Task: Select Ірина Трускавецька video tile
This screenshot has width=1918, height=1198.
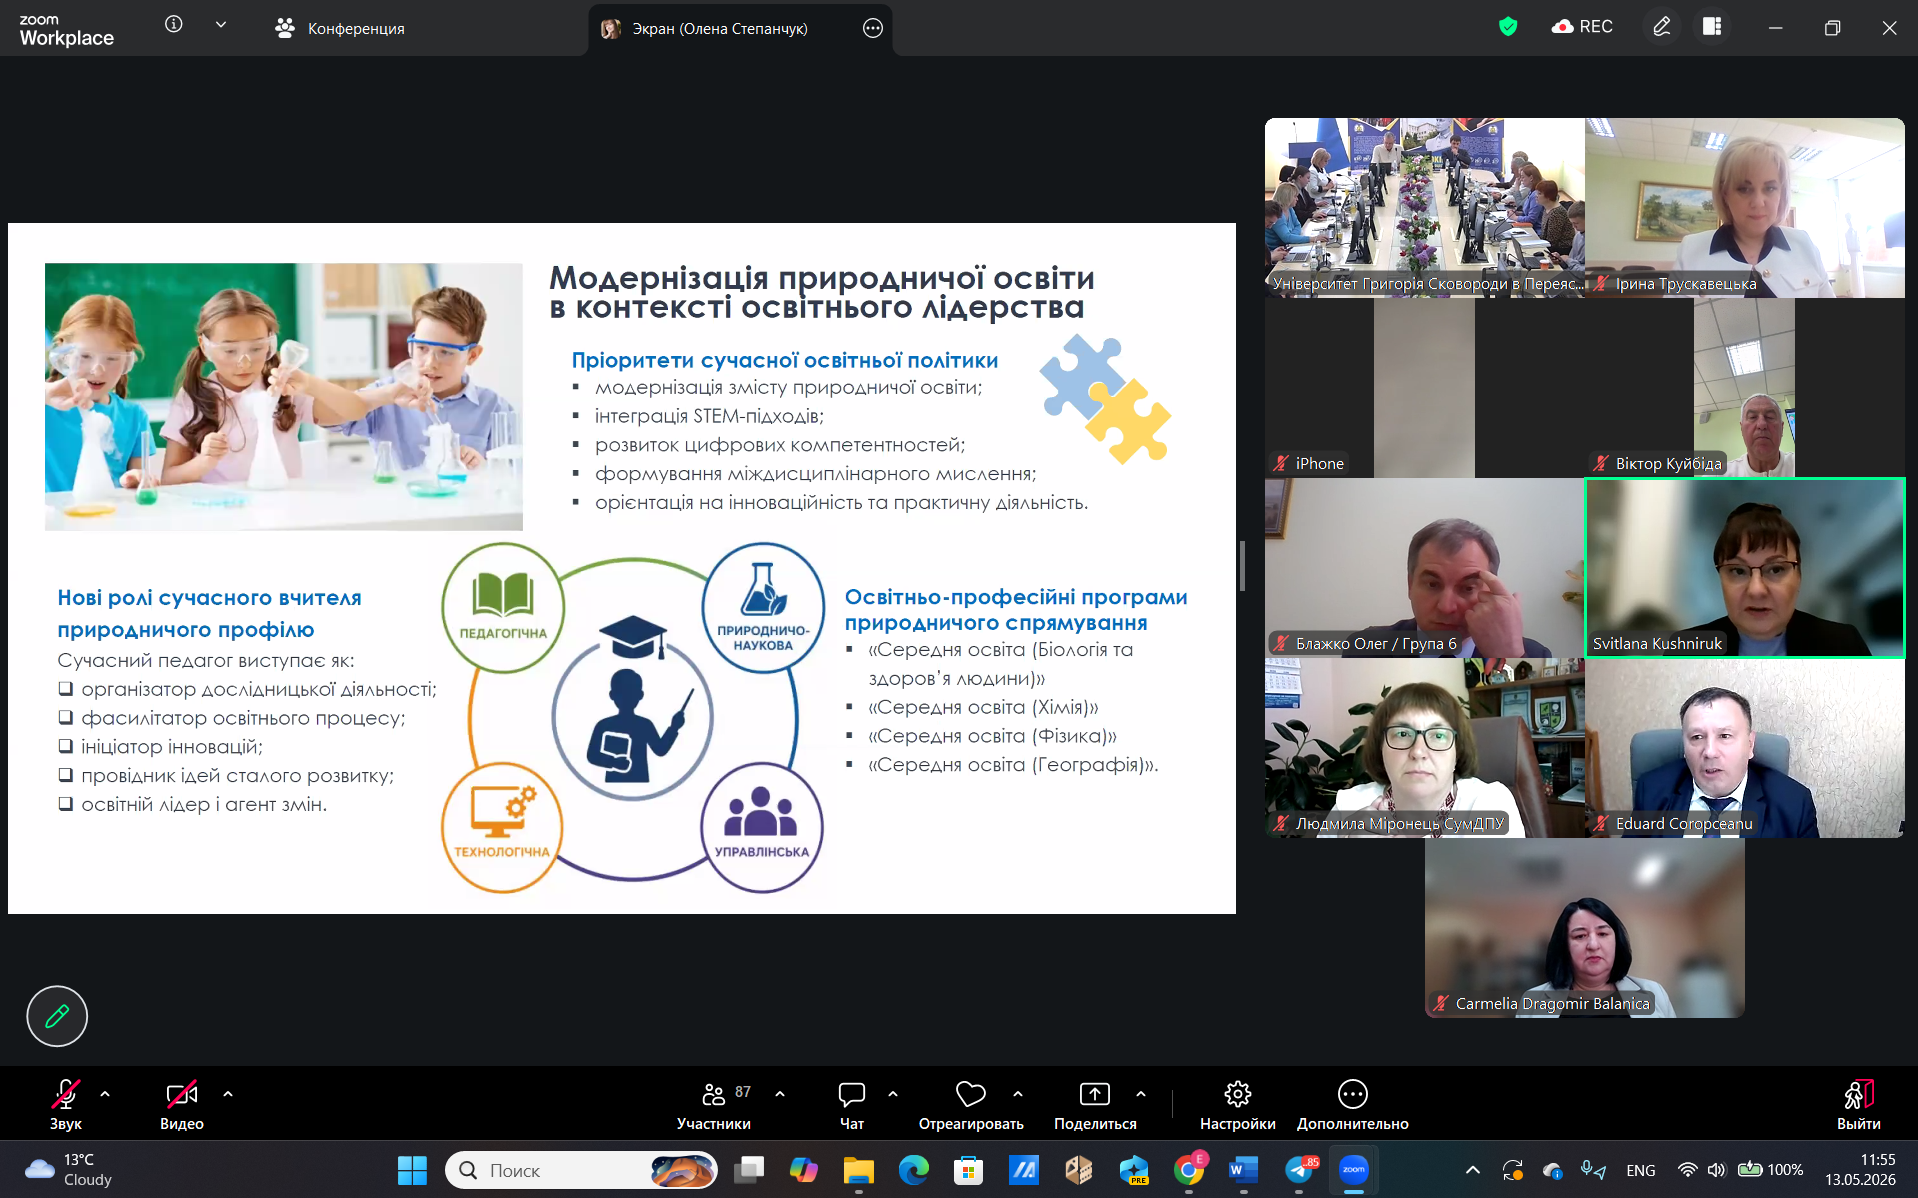Action: click(1745, 208)
